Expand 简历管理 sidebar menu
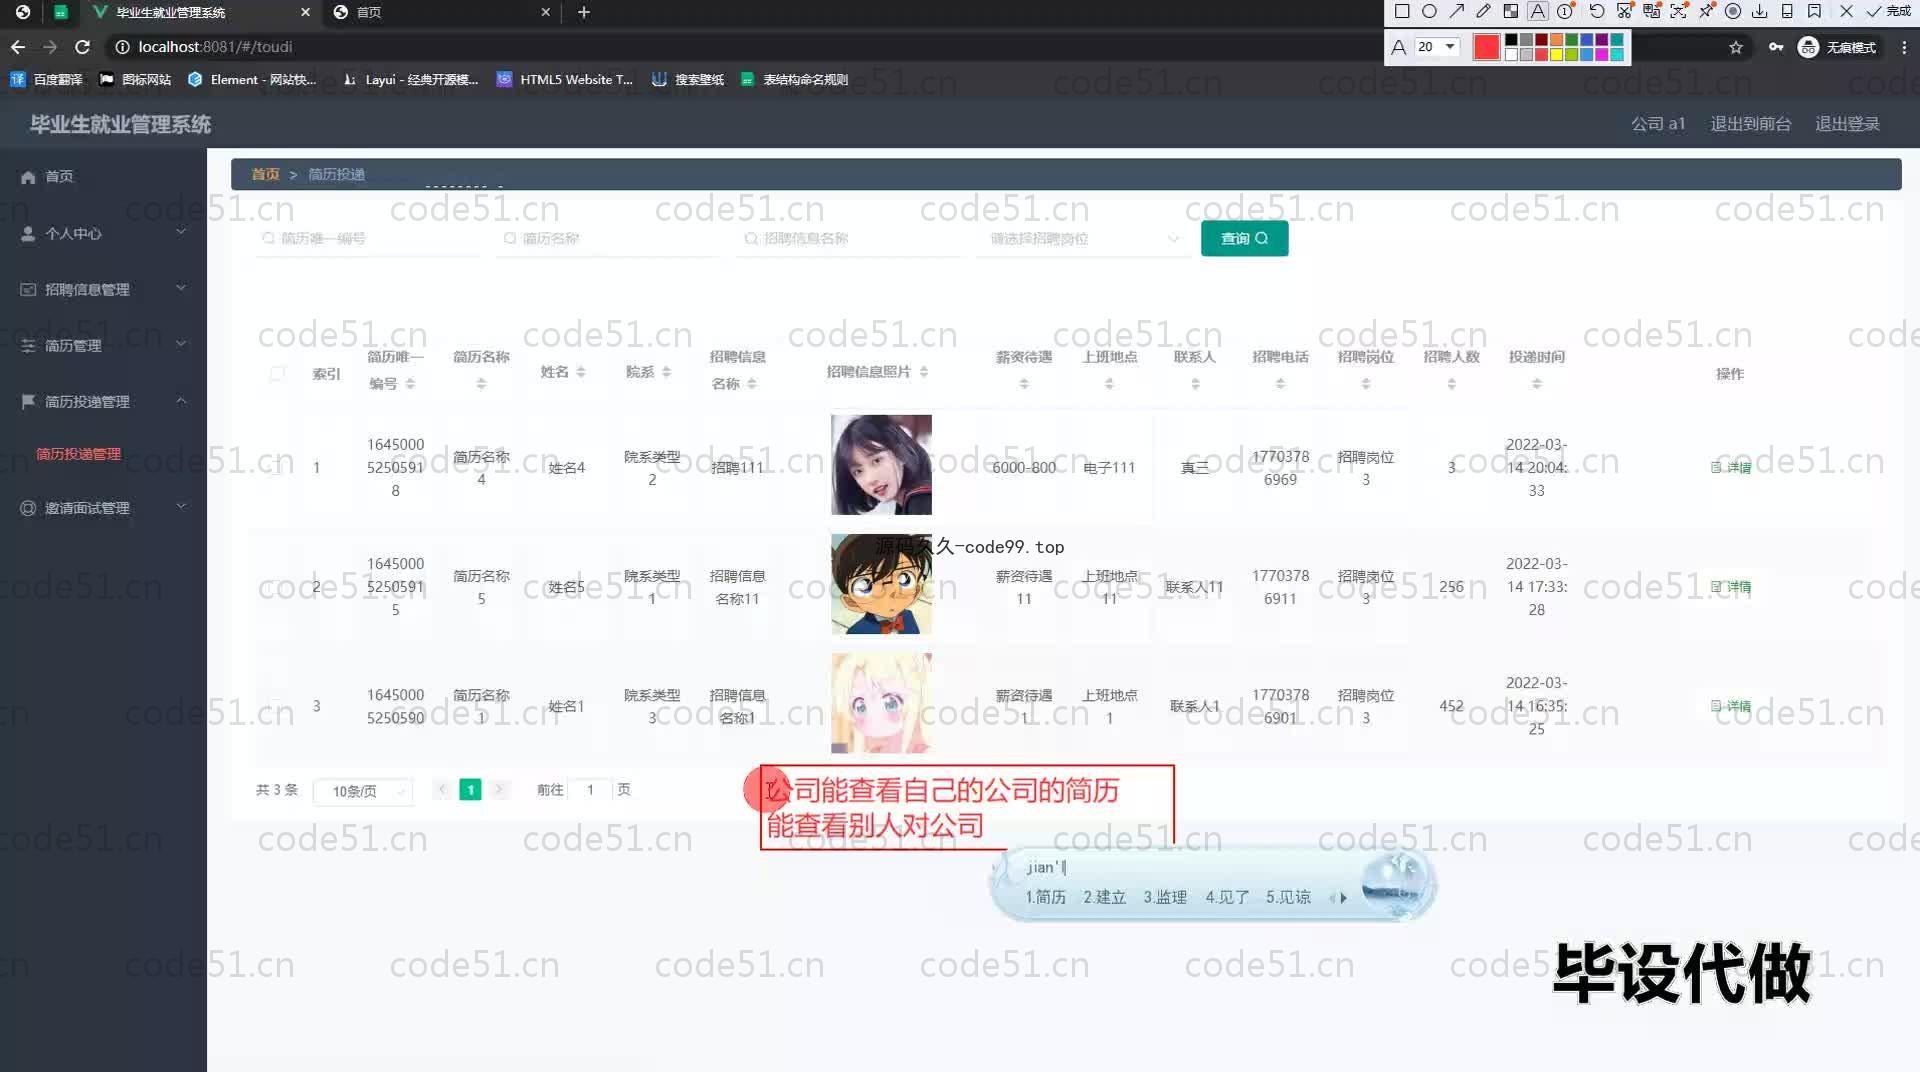 point(103,345)
